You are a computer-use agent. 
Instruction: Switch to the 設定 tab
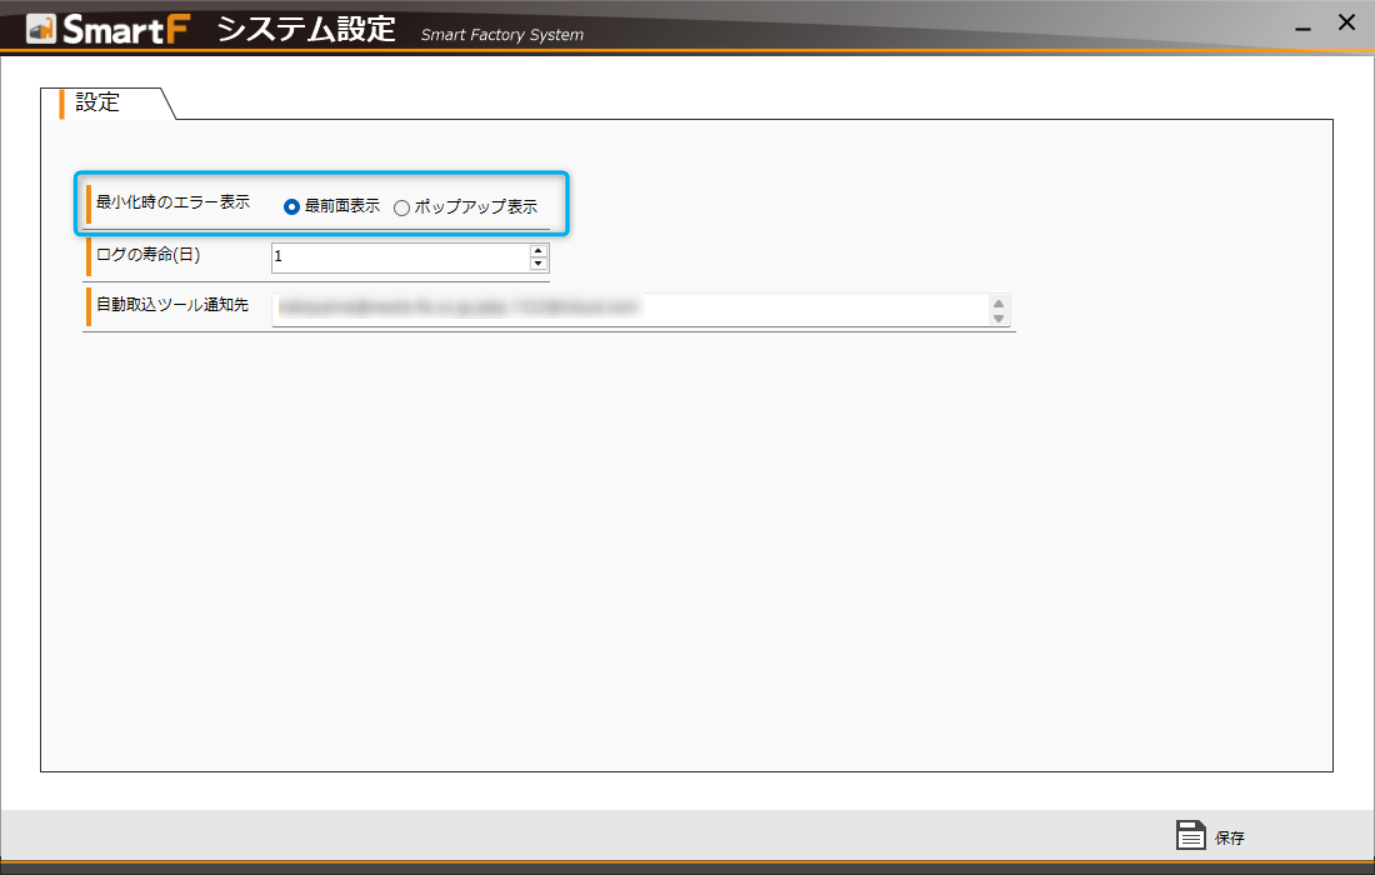pos(98,103)
